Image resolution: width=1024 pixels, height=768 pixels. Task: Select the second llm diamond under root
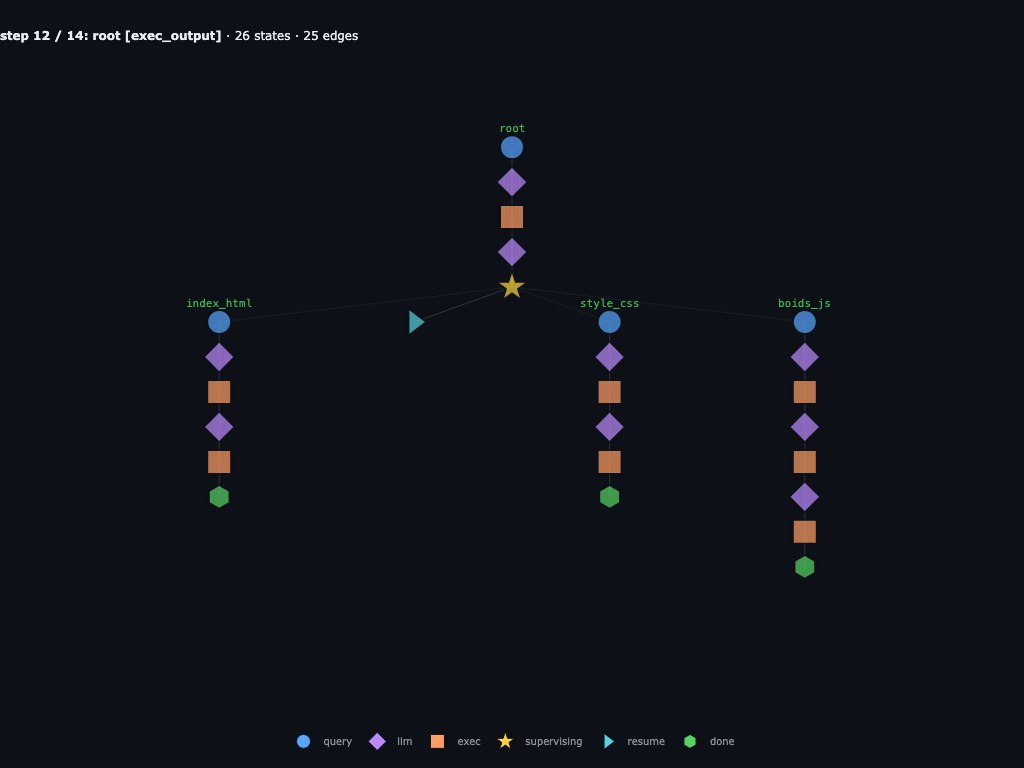click(512, 252)
